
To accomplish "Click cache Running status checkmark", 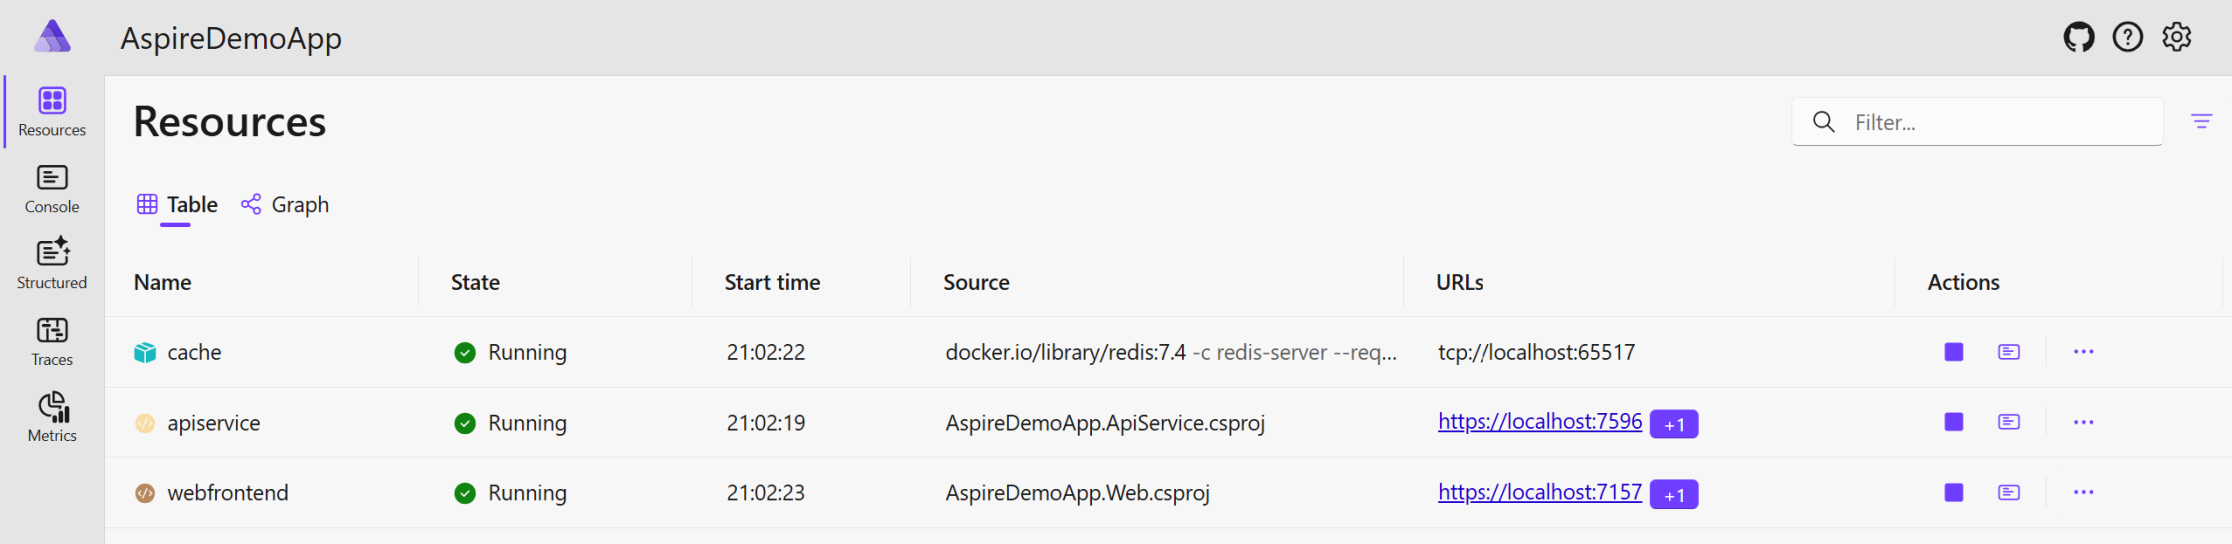I will tap(465, 352).
